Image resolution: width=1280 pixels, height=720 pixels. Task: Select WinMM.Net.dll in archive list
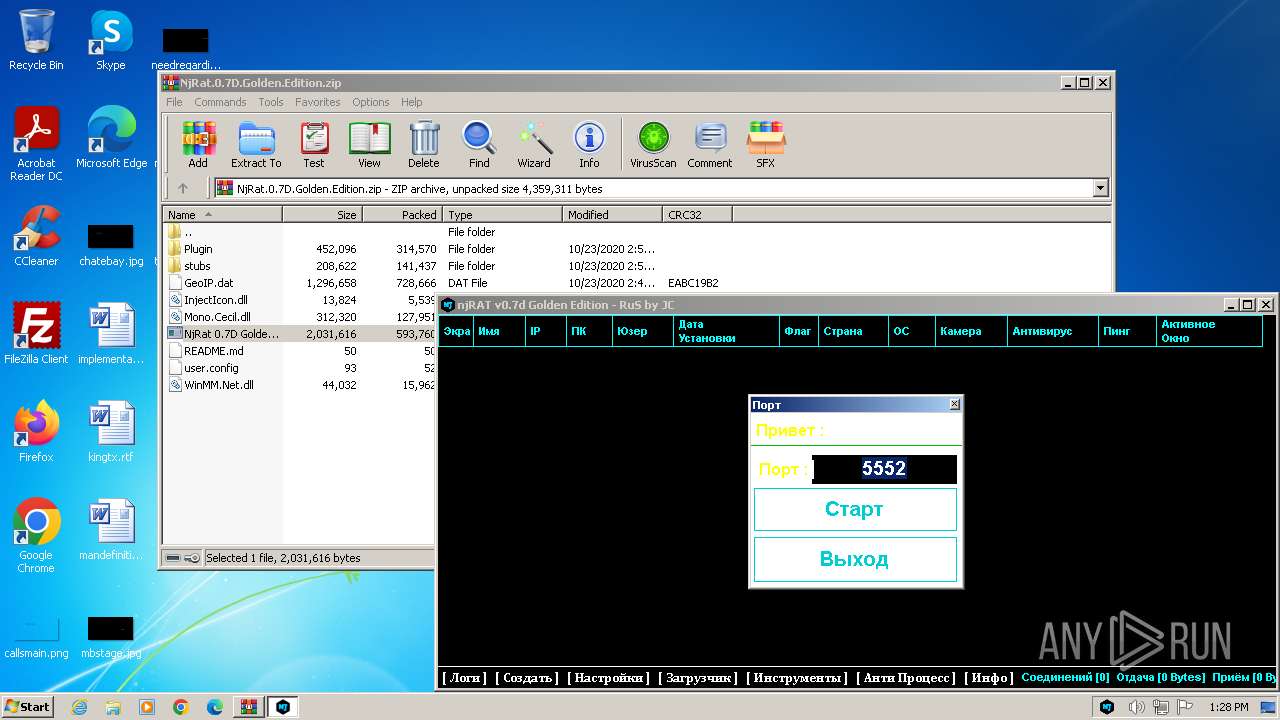pyautogui.click(x=218, y=385)
